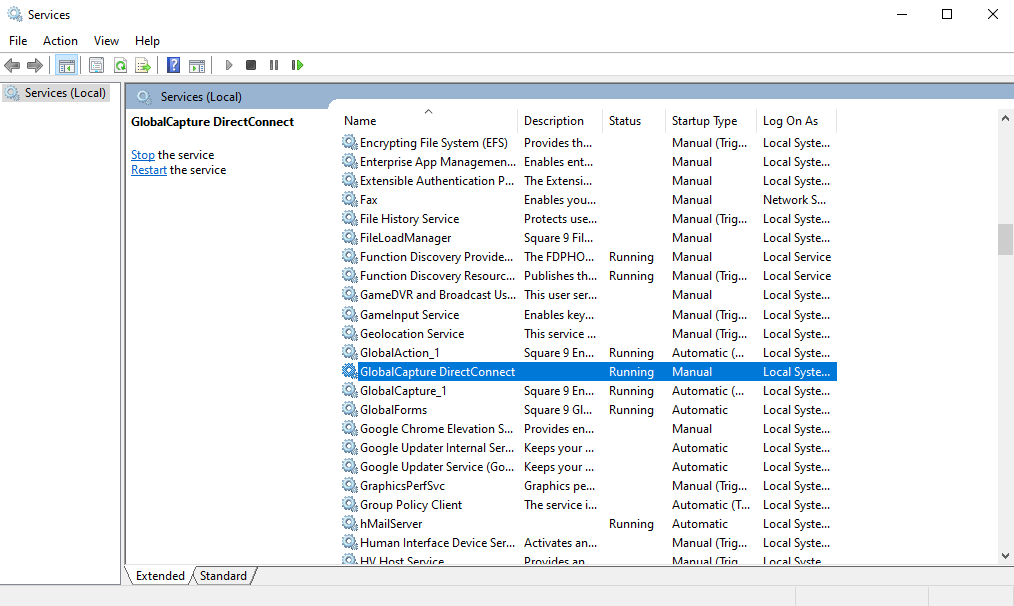Toggle the Show/Hide Action Pane icon
Image resolution: width=1014 pixels, height=606 pixels.
pos(197,65)
